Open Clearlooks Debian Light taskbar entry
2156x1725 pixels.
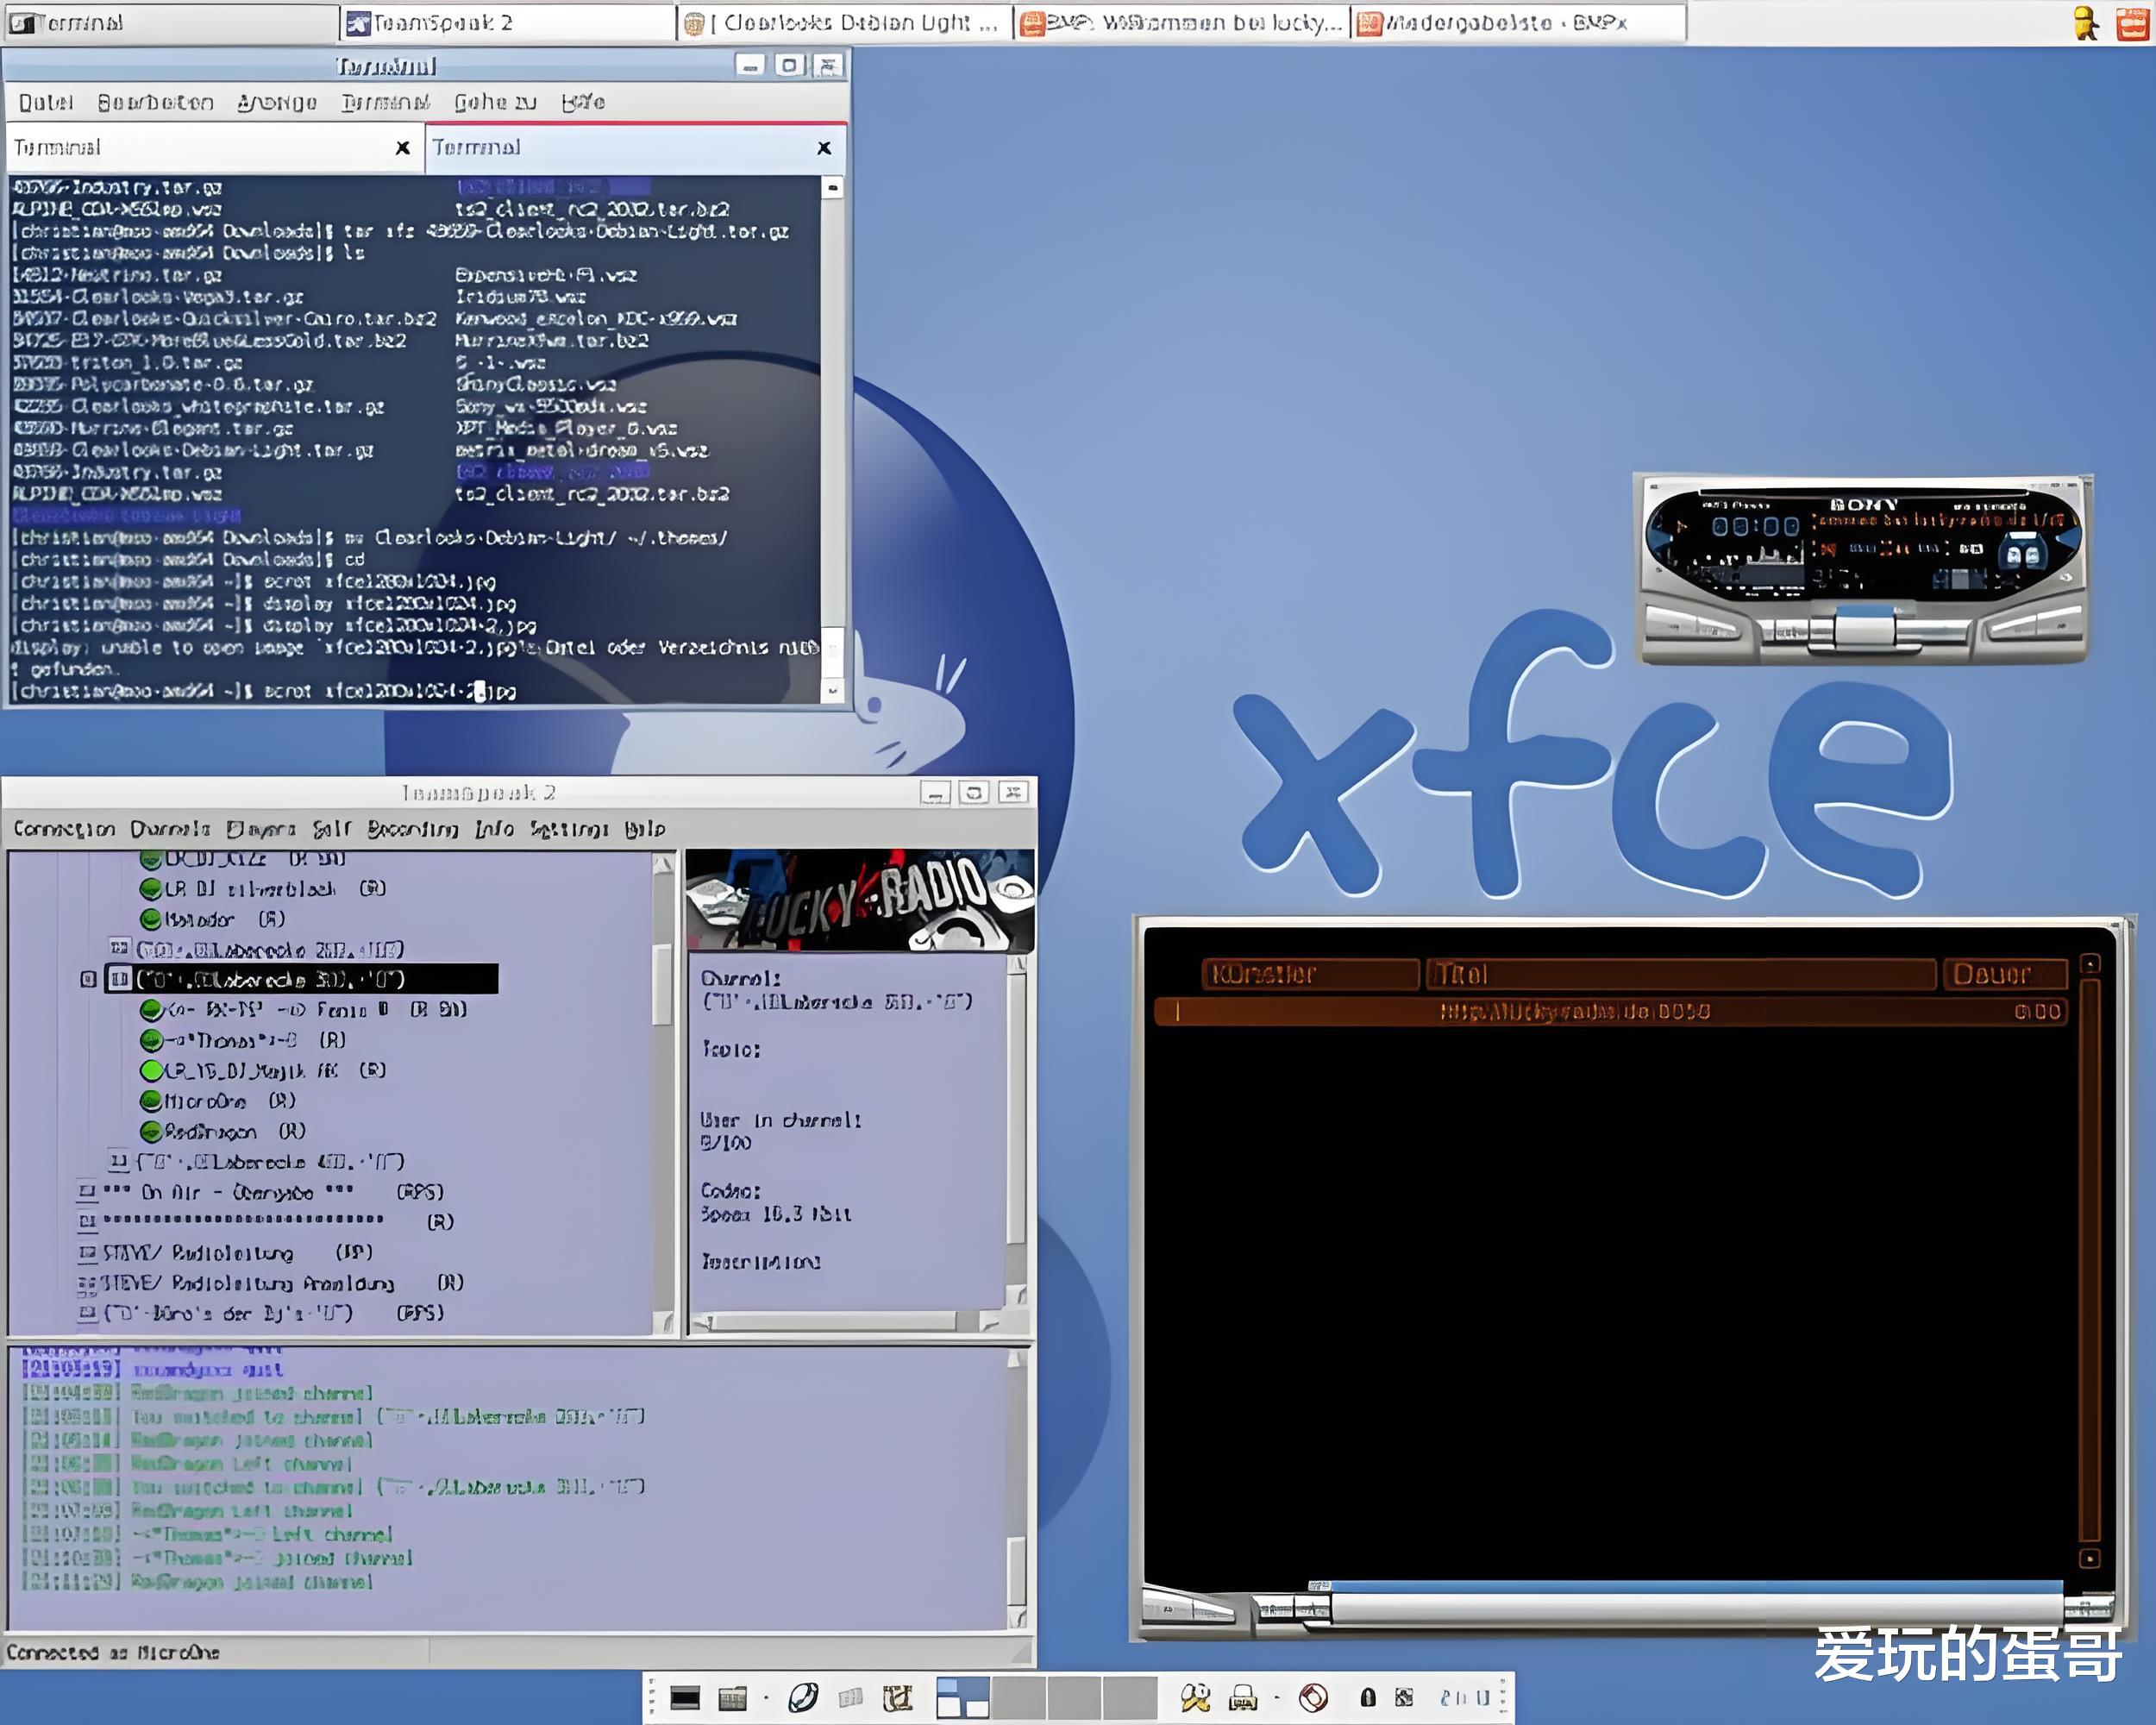[x=844, y=22]
